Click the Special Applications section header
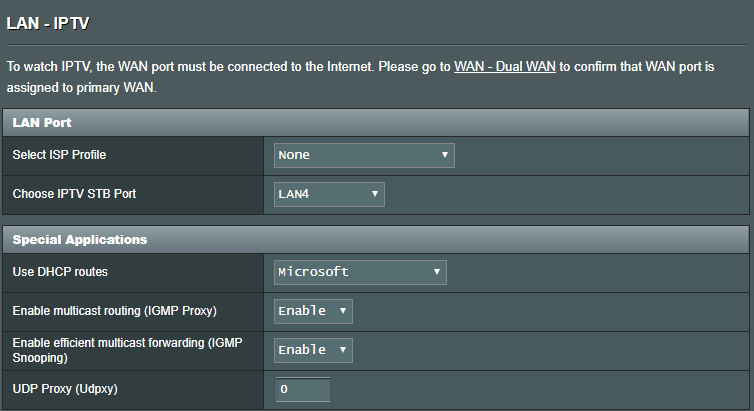This screenshot has width=754, height=411. [80, 239]
